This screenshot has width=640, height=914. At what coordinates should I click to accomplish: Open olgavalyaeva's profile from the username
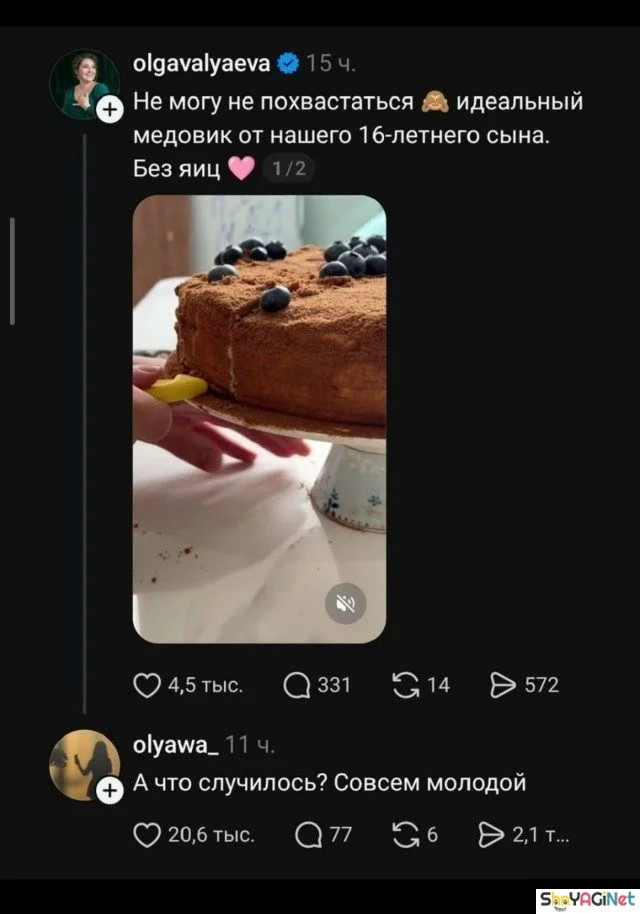(x=202, y=63)
